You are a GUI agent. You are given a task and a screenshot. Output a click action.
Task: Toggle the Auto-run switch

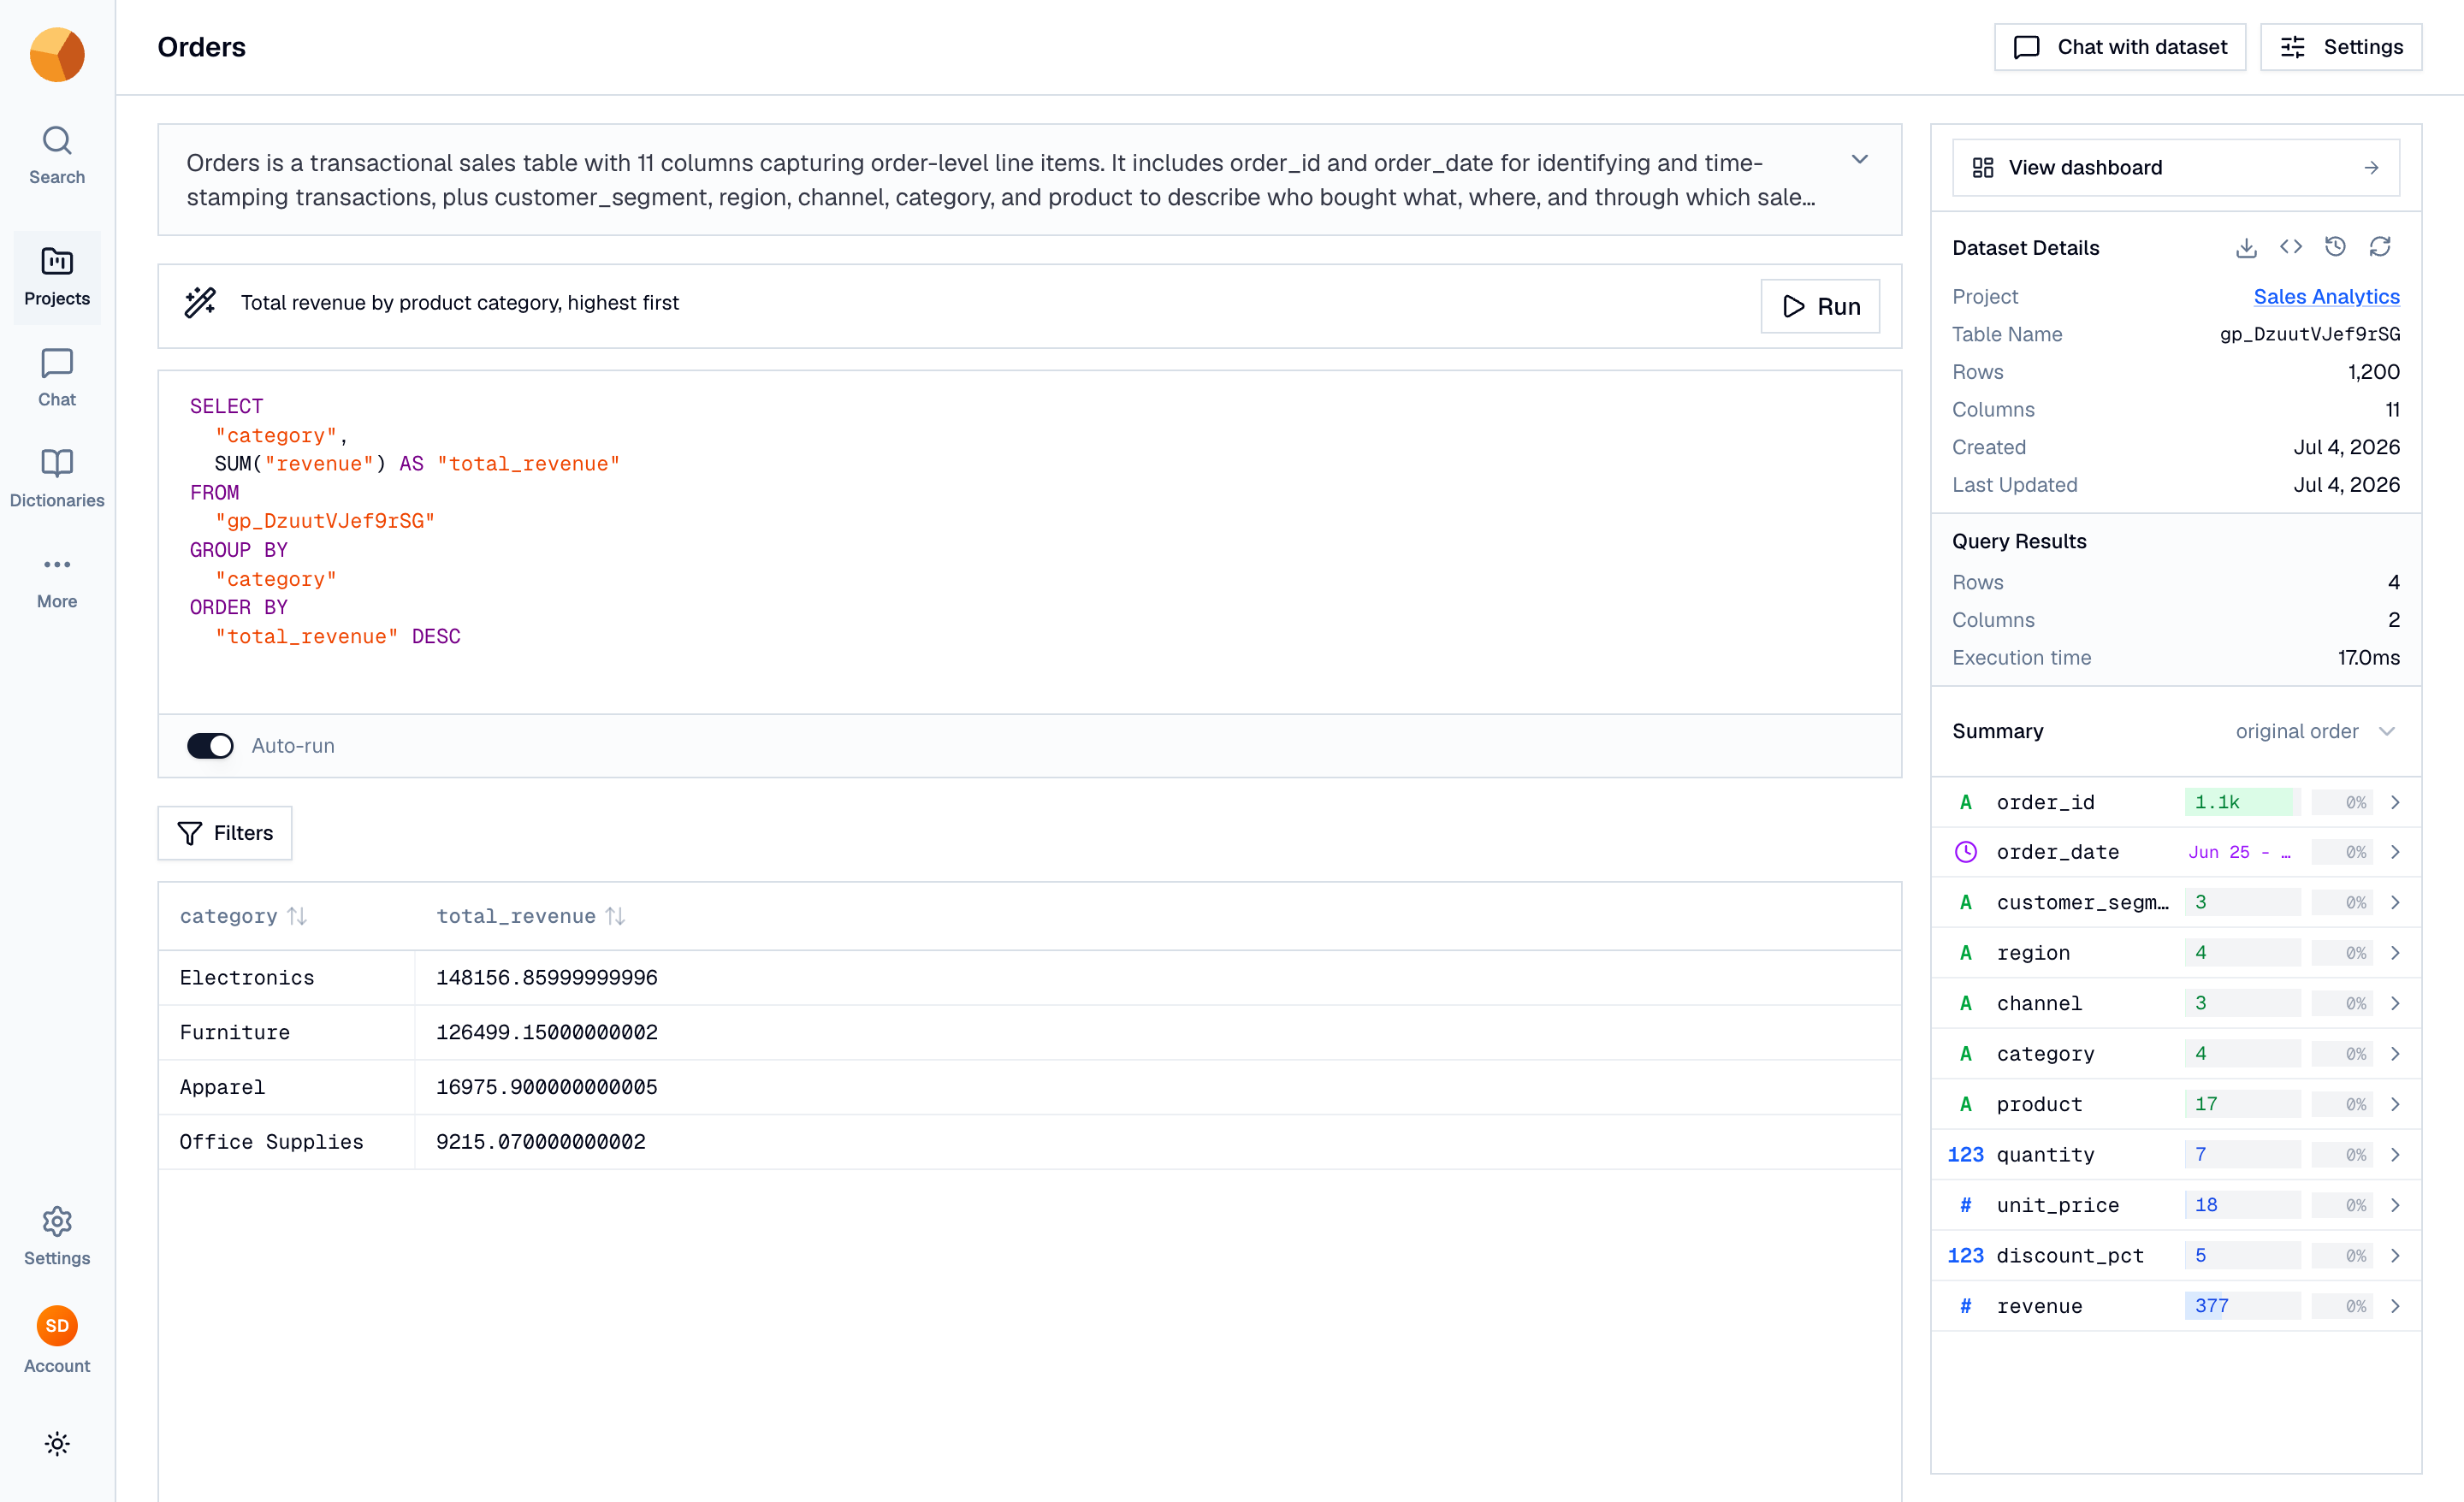(210, 746)
